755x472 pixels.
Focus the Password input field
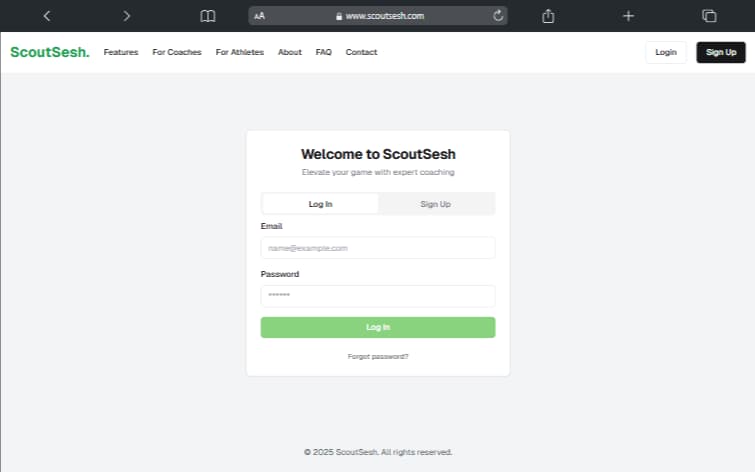(377, 296)
